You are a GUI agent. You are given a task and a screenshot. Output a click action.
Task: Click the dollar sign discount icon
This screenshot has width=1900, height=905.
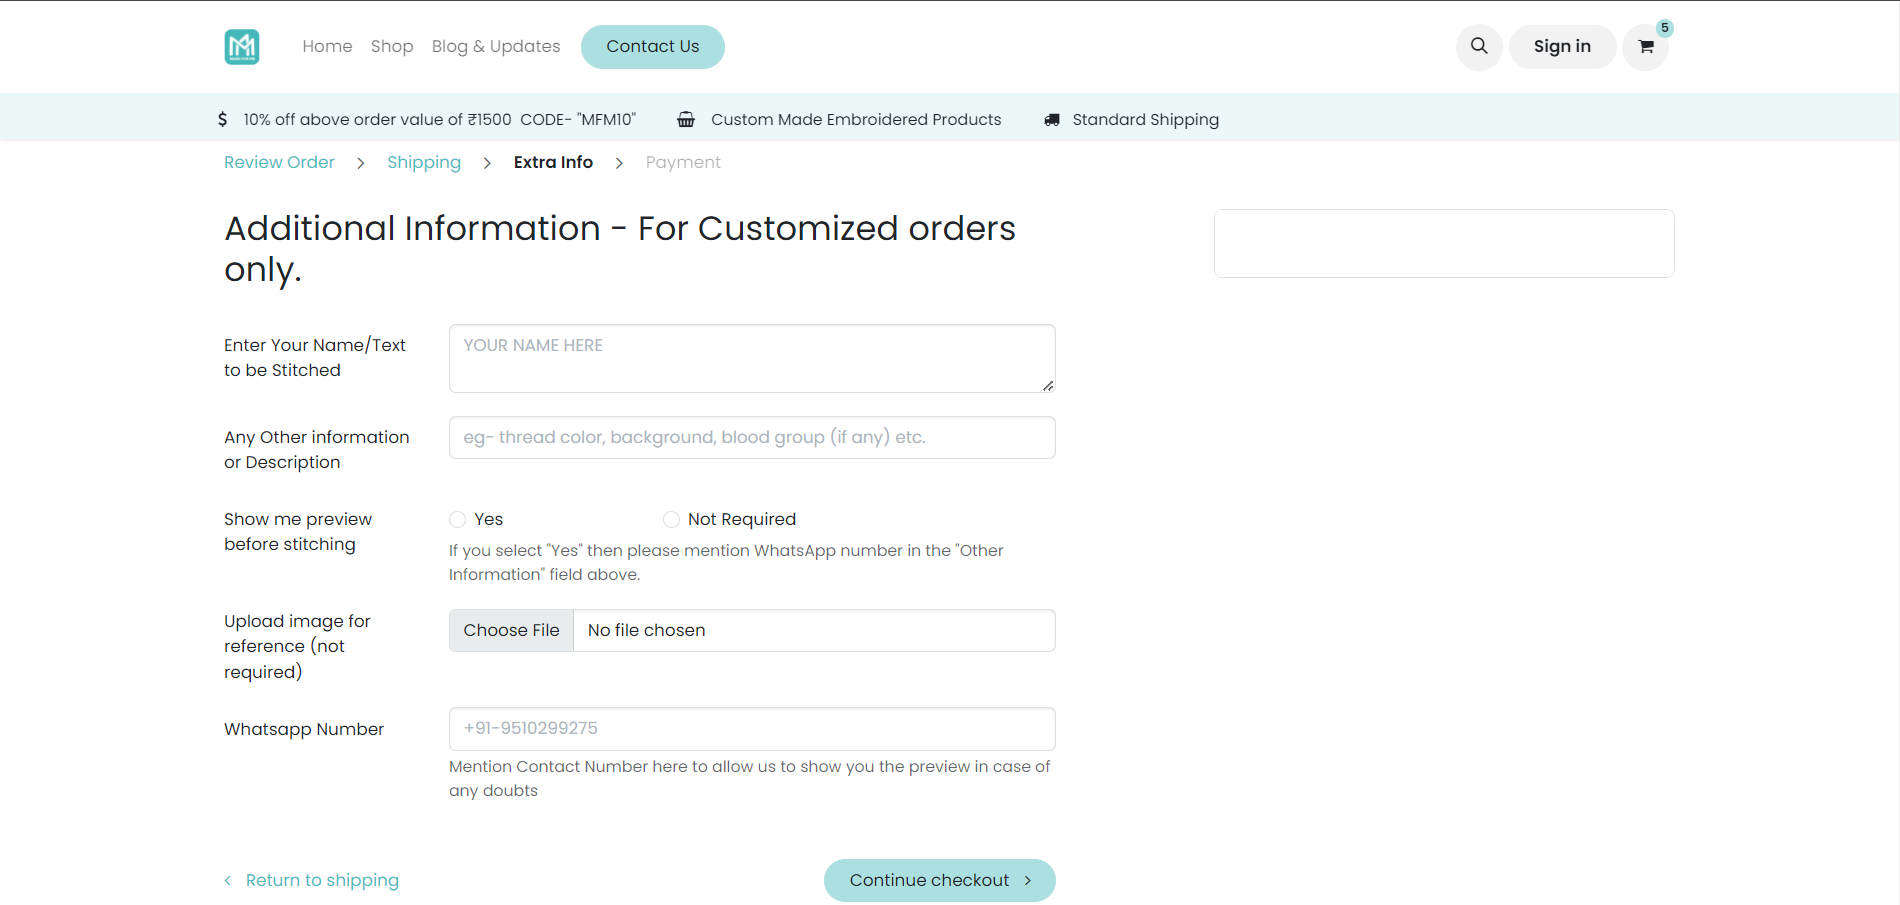pos(222,119)
